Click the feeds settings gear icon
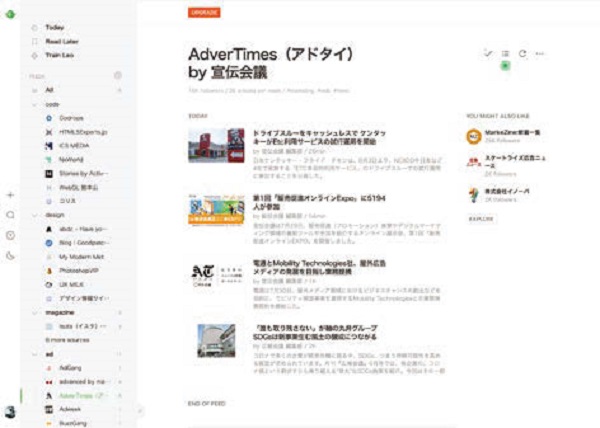The image size is (600, 428). (118, 75)
